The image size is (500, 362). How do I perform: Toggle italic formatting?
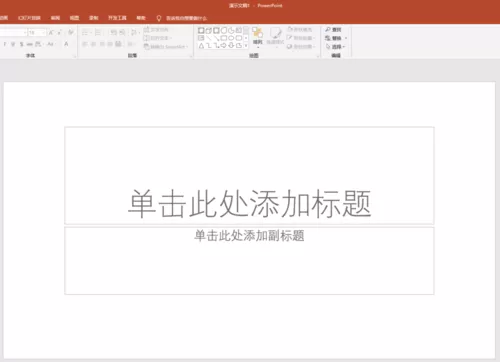(5, 44)
